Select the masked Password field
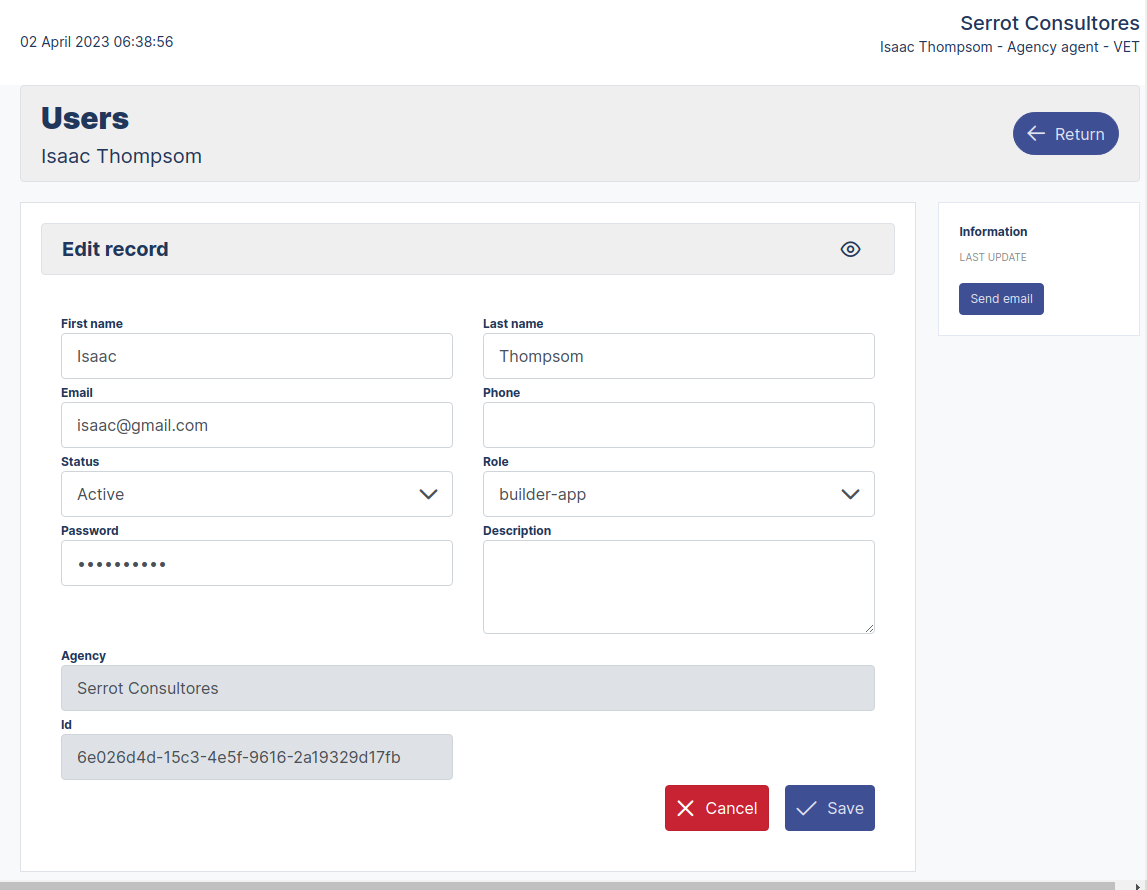This screenshot has height=890, width=1147. tap(257, 563)
